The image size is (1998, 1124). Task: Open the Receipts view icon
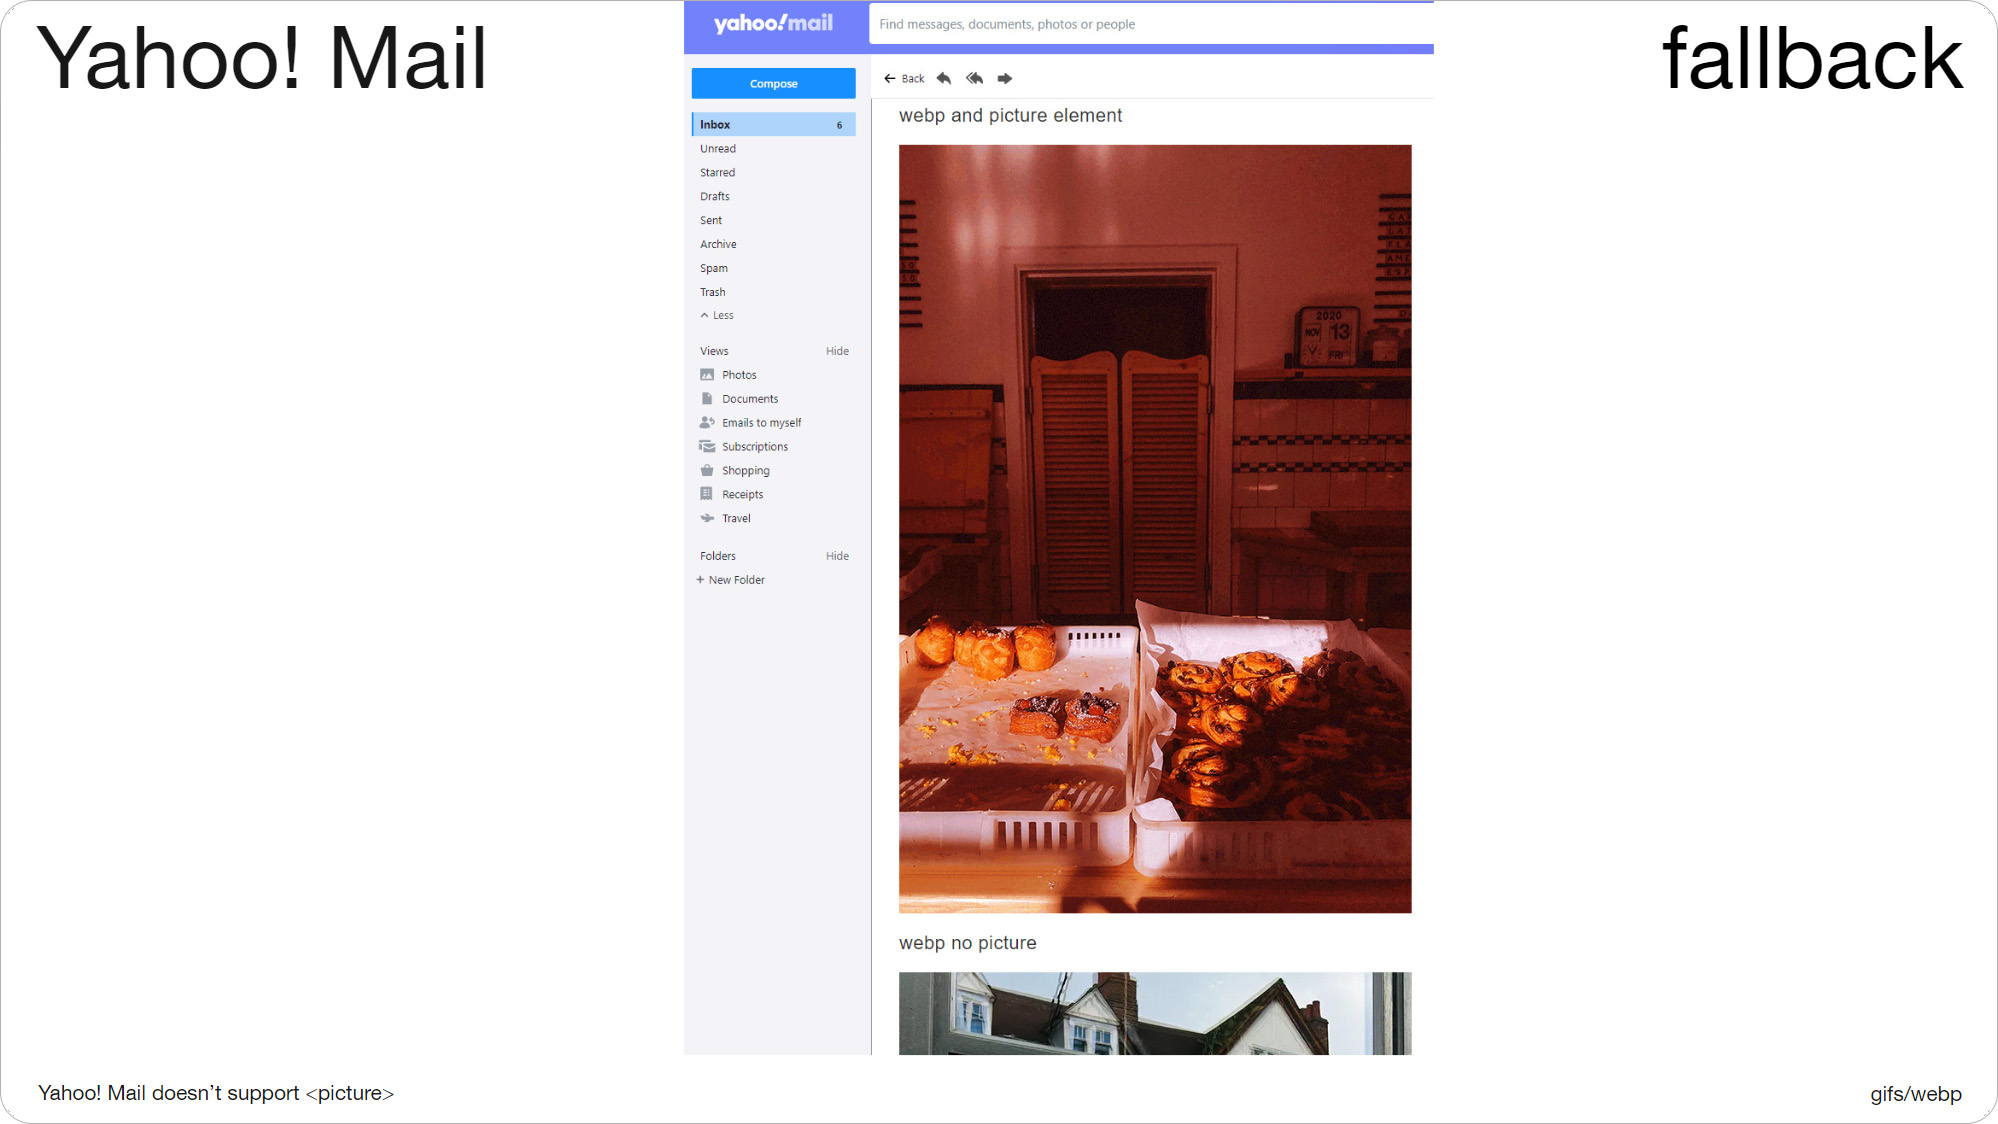tap(707, 494)
